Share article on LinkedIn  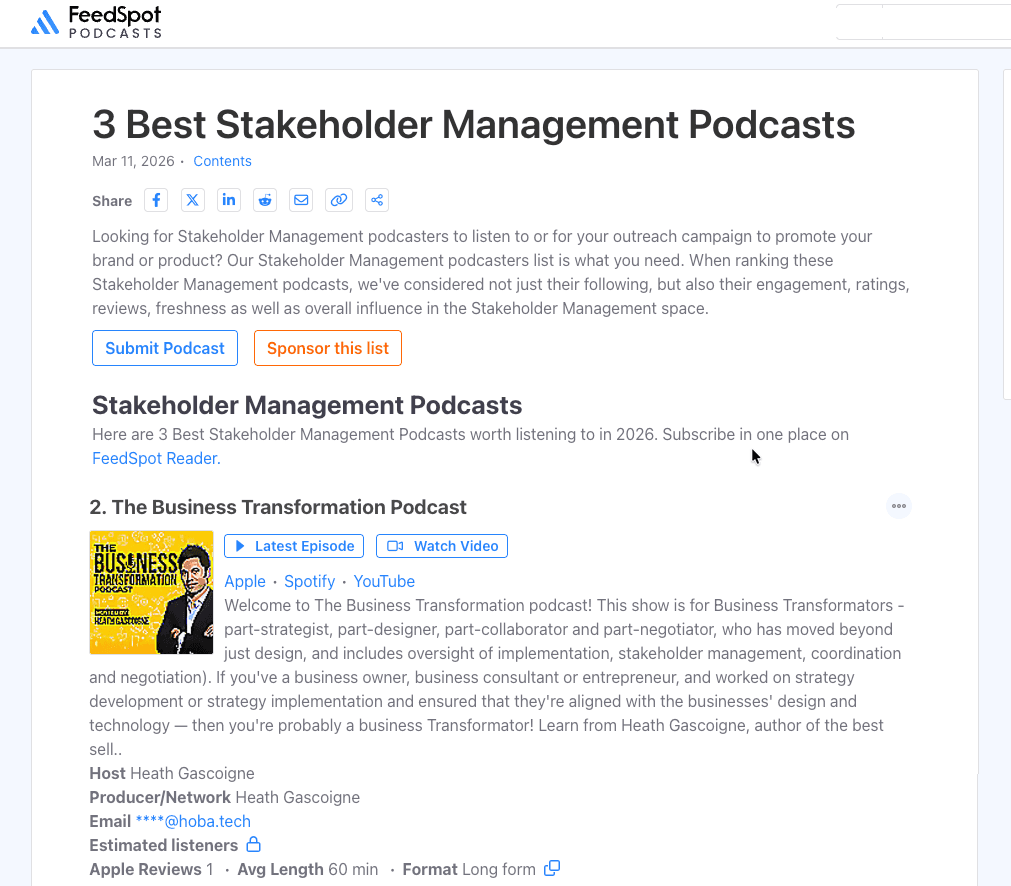pyautogui.click(x=228, y=200)
